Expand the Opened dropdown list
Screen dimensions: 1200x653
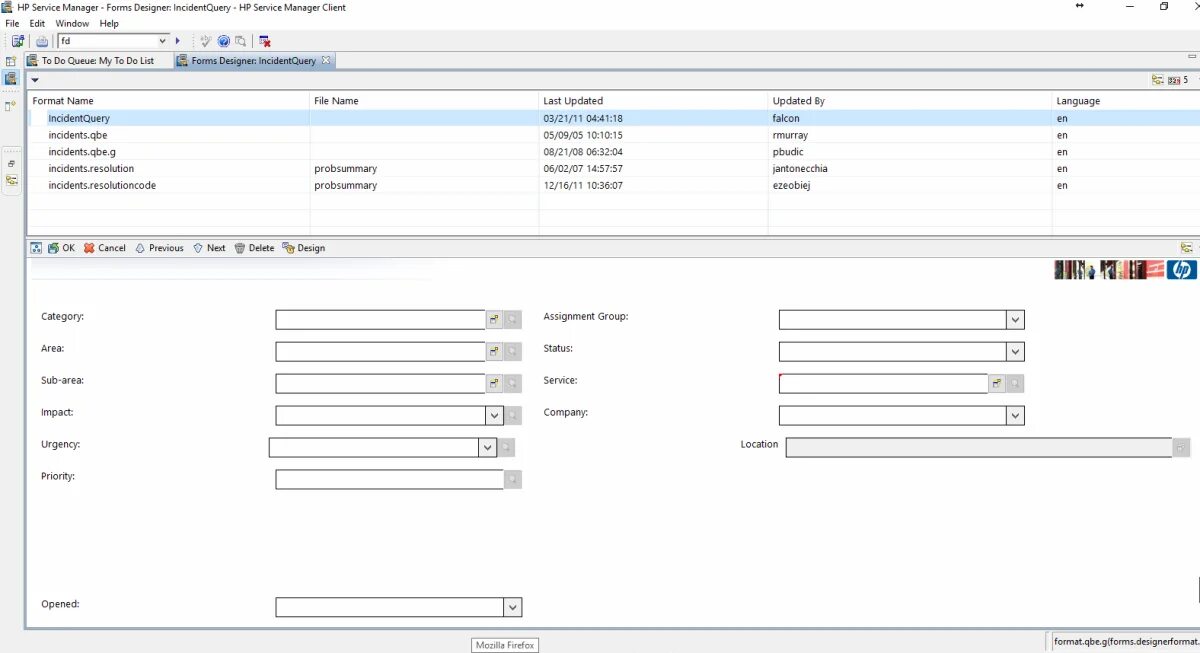(x=513, y=607)
